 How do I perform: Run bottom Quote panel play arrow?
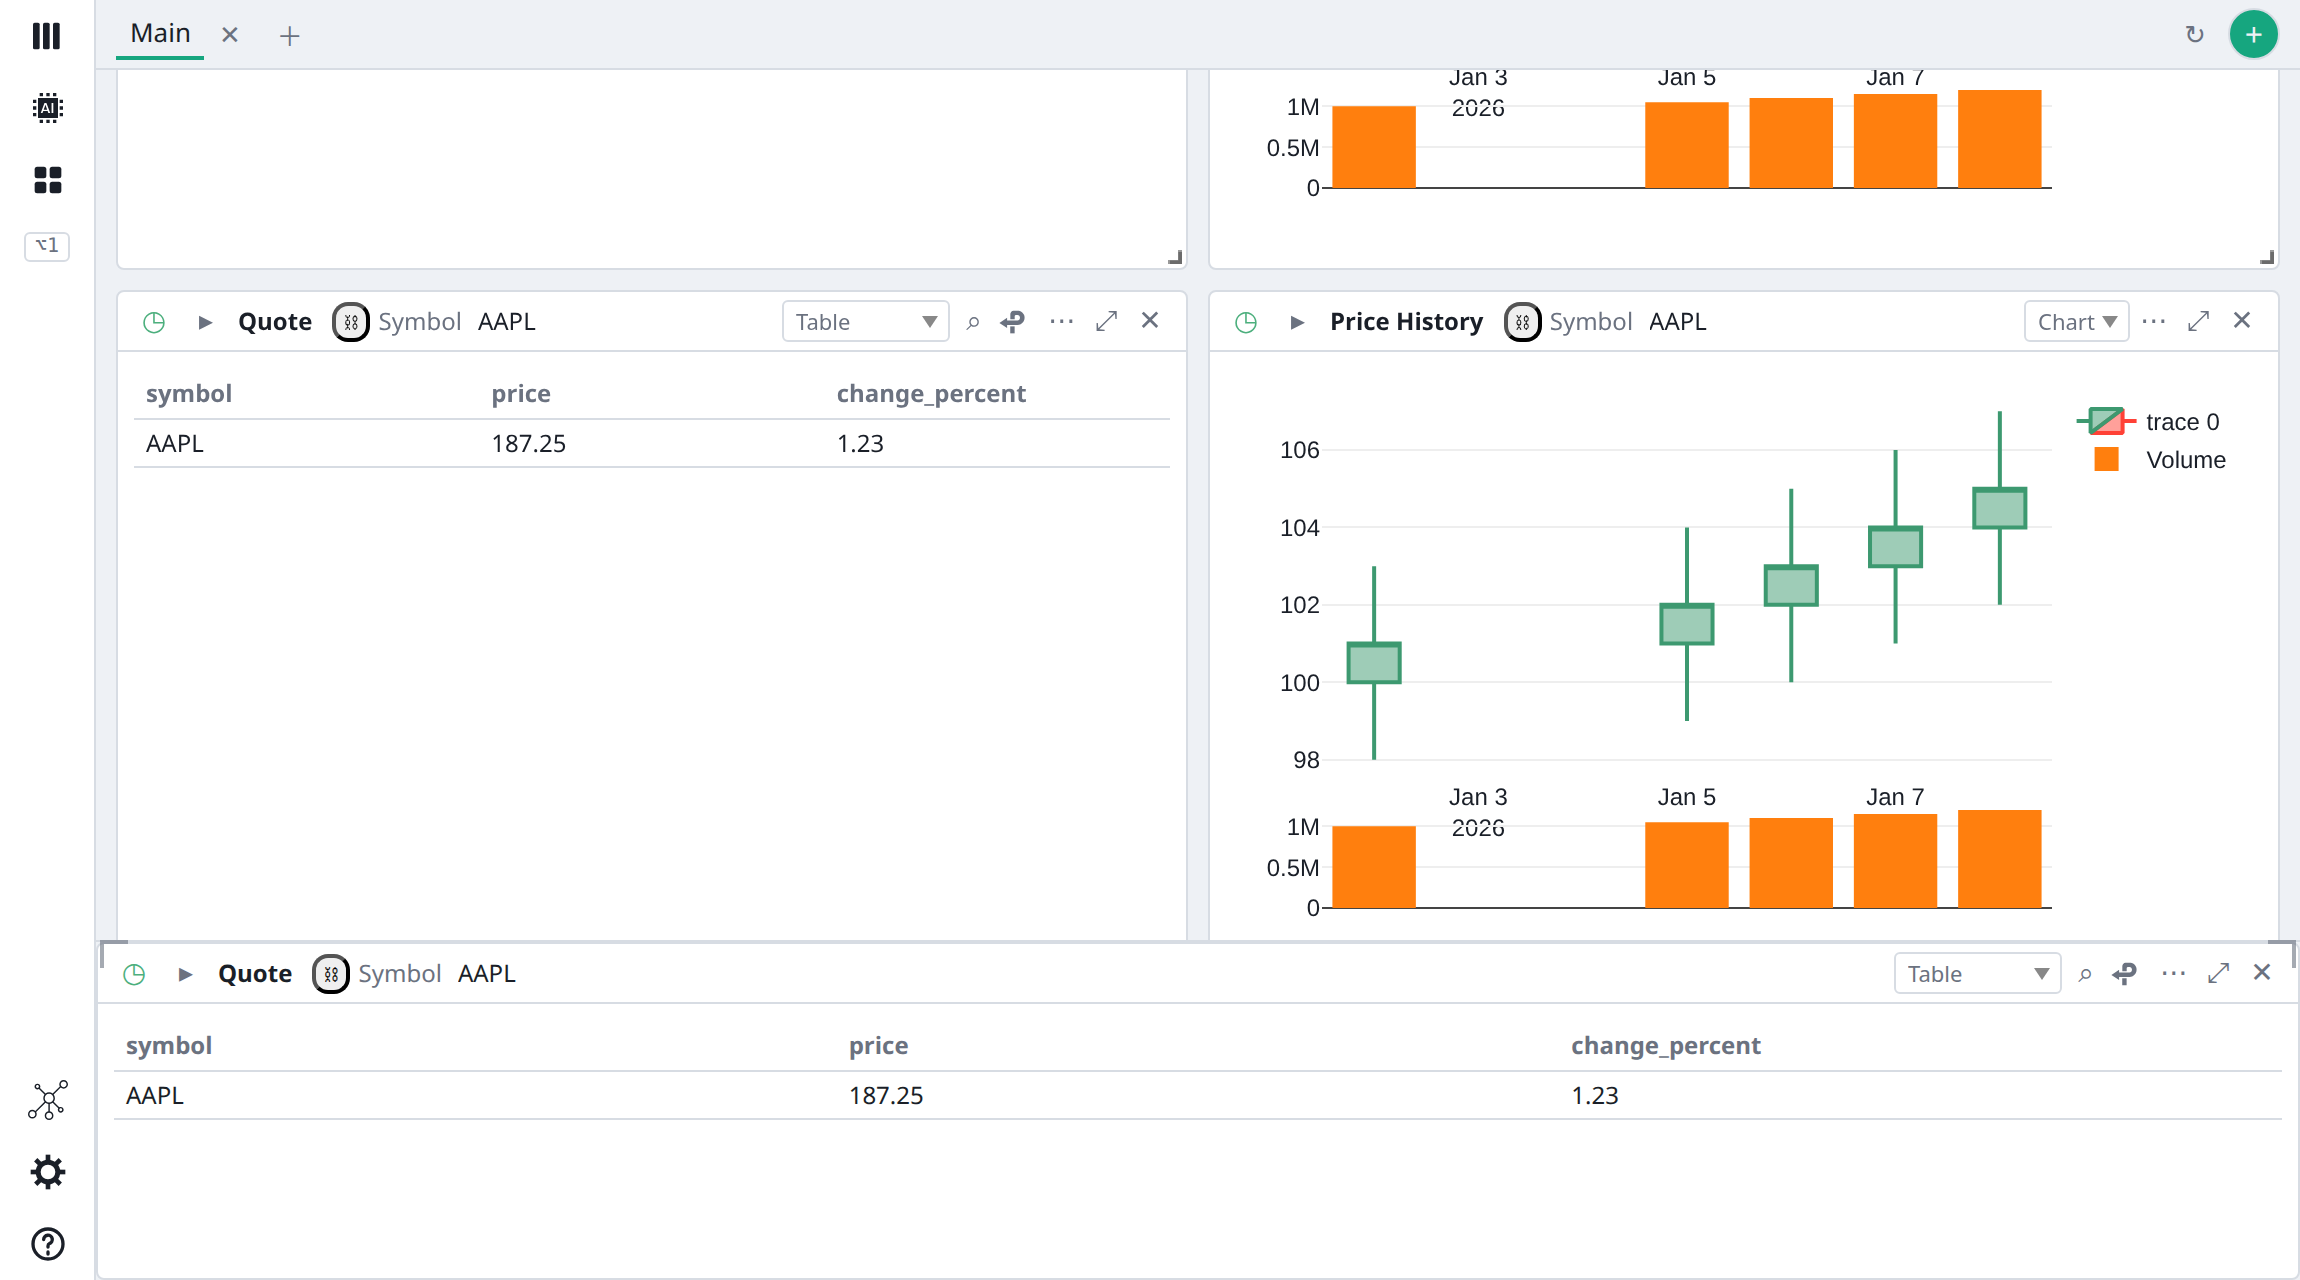pyautogui.click(x=185, y=974)
